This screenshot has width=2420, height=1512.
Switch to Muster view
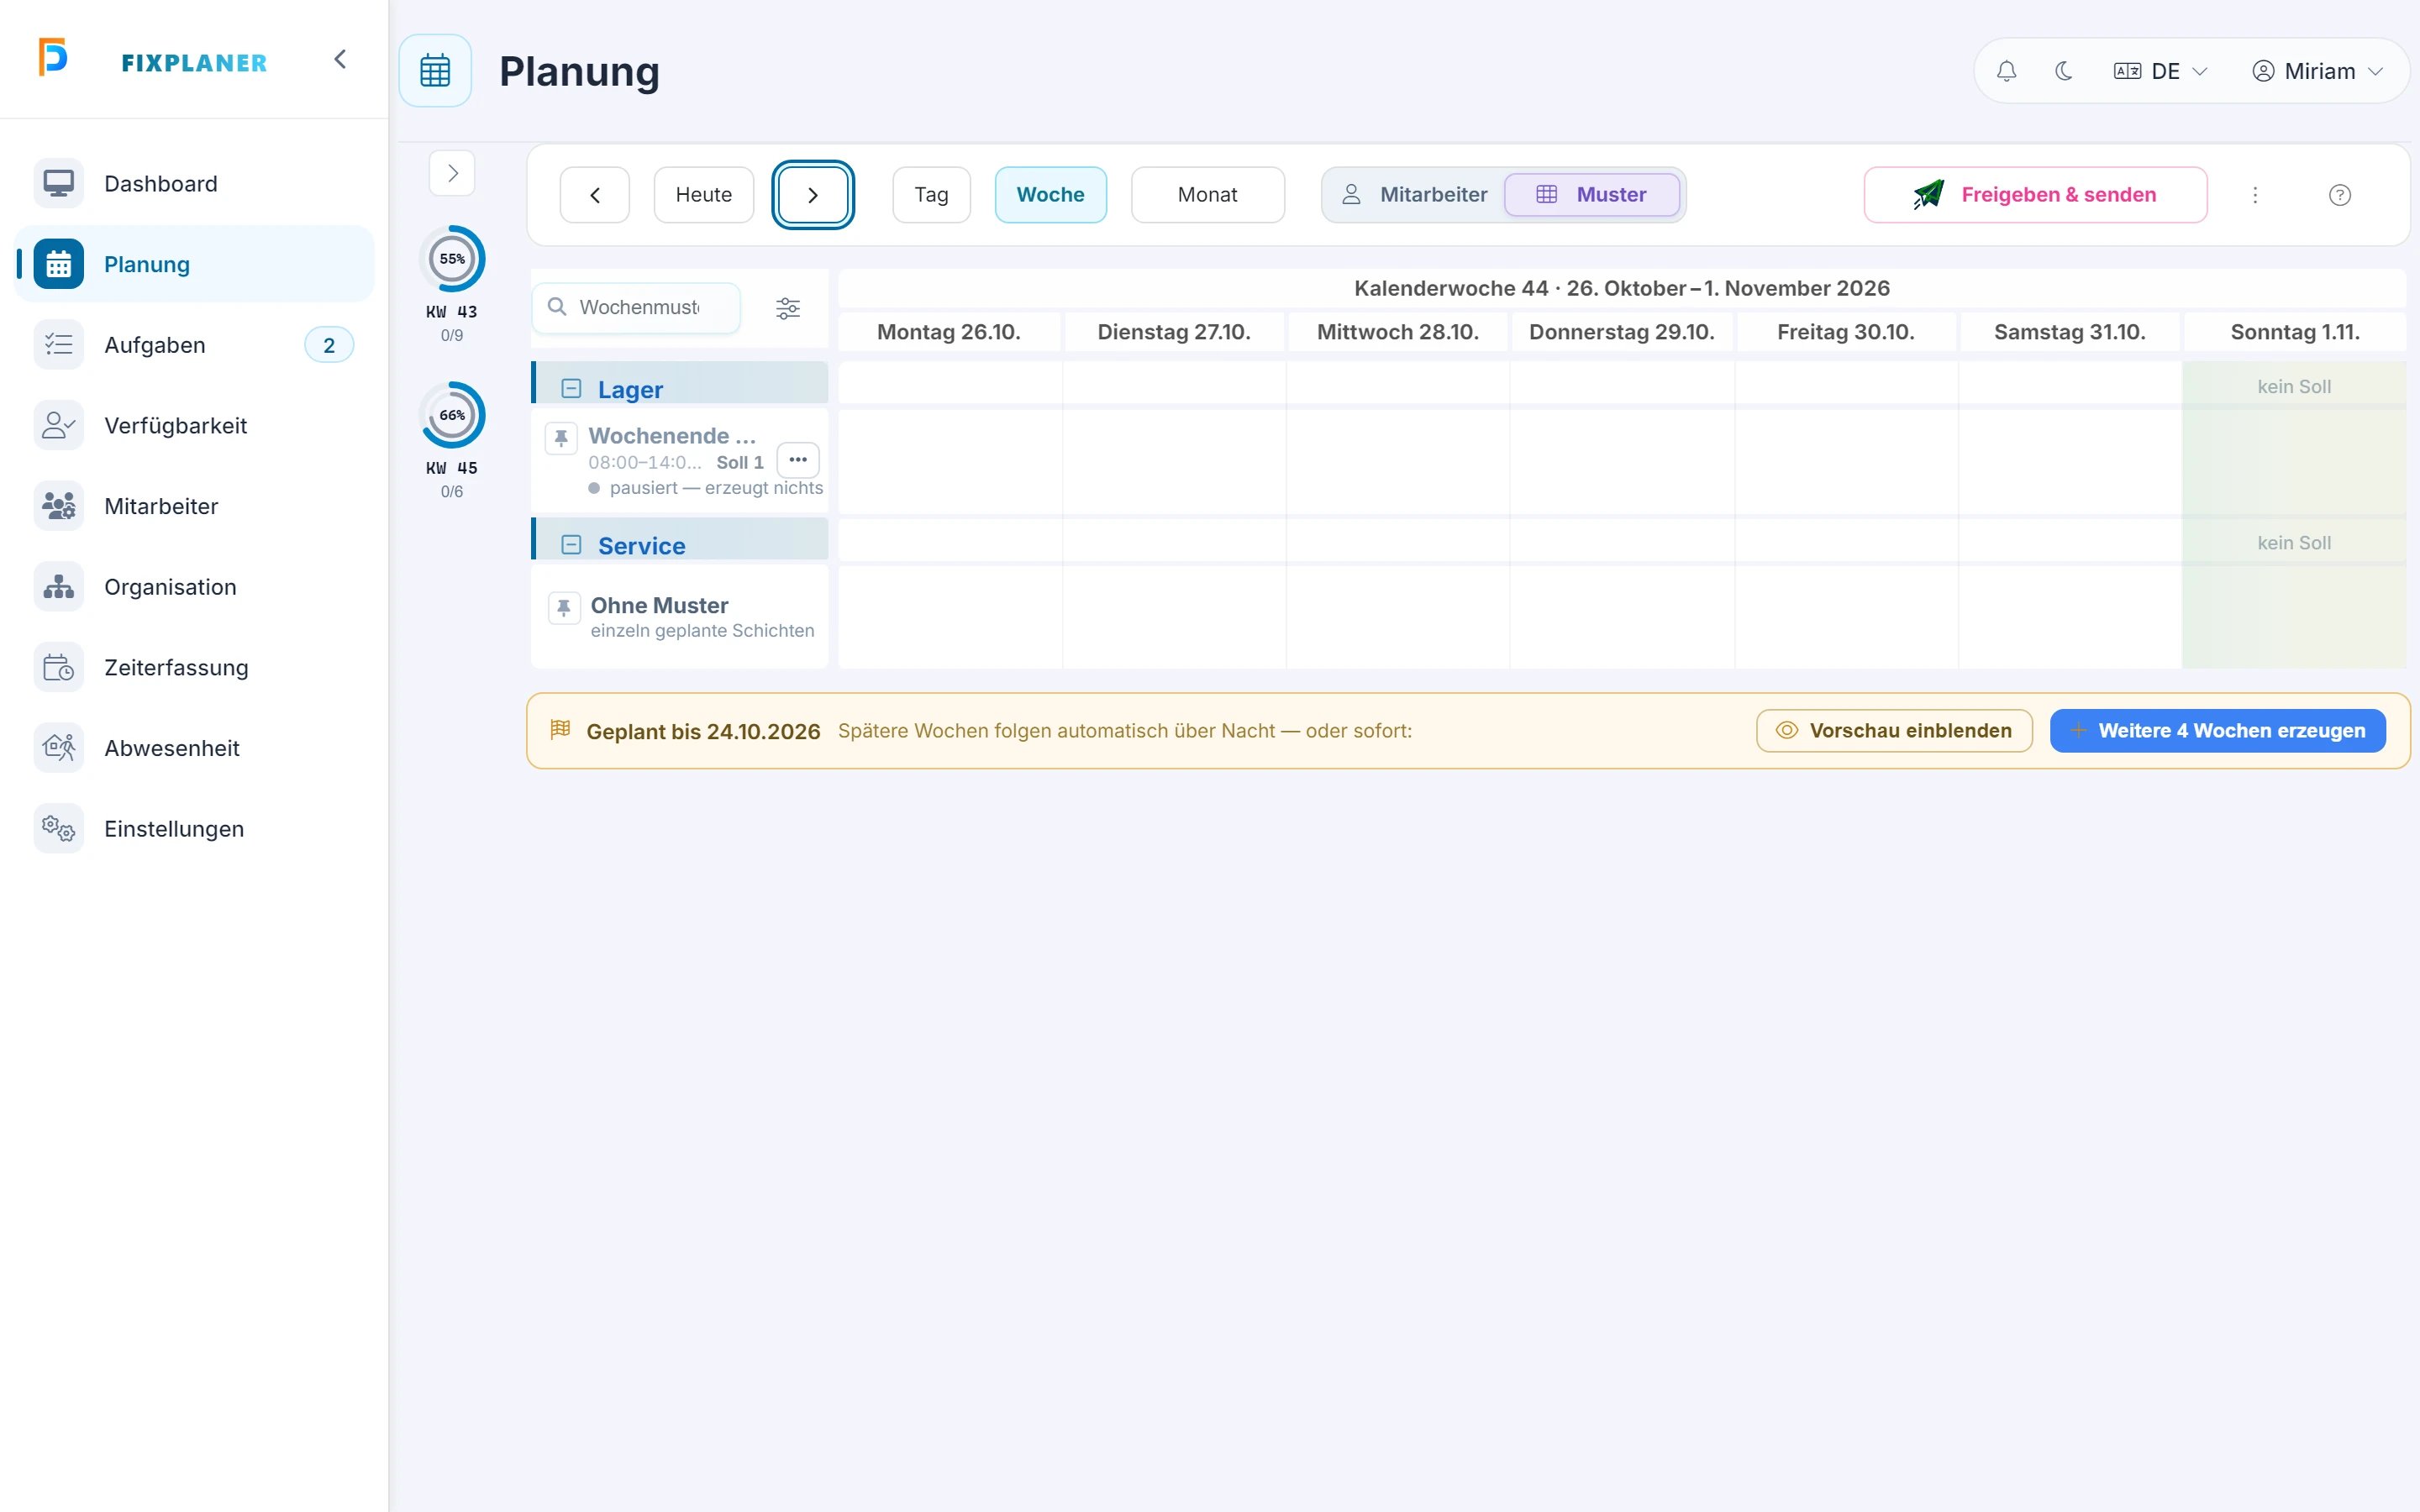[1592, 195]
